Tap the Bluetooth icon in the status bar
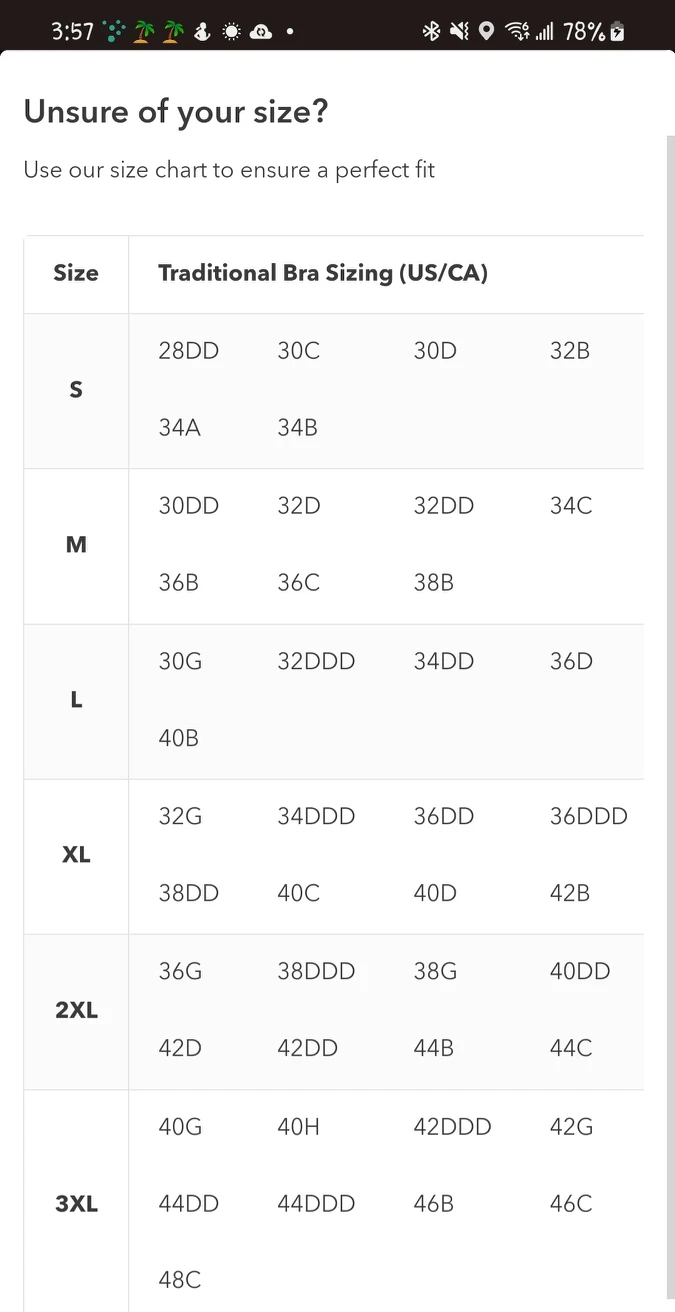The height and width of the screenshot is (1312, 675). 431,31
